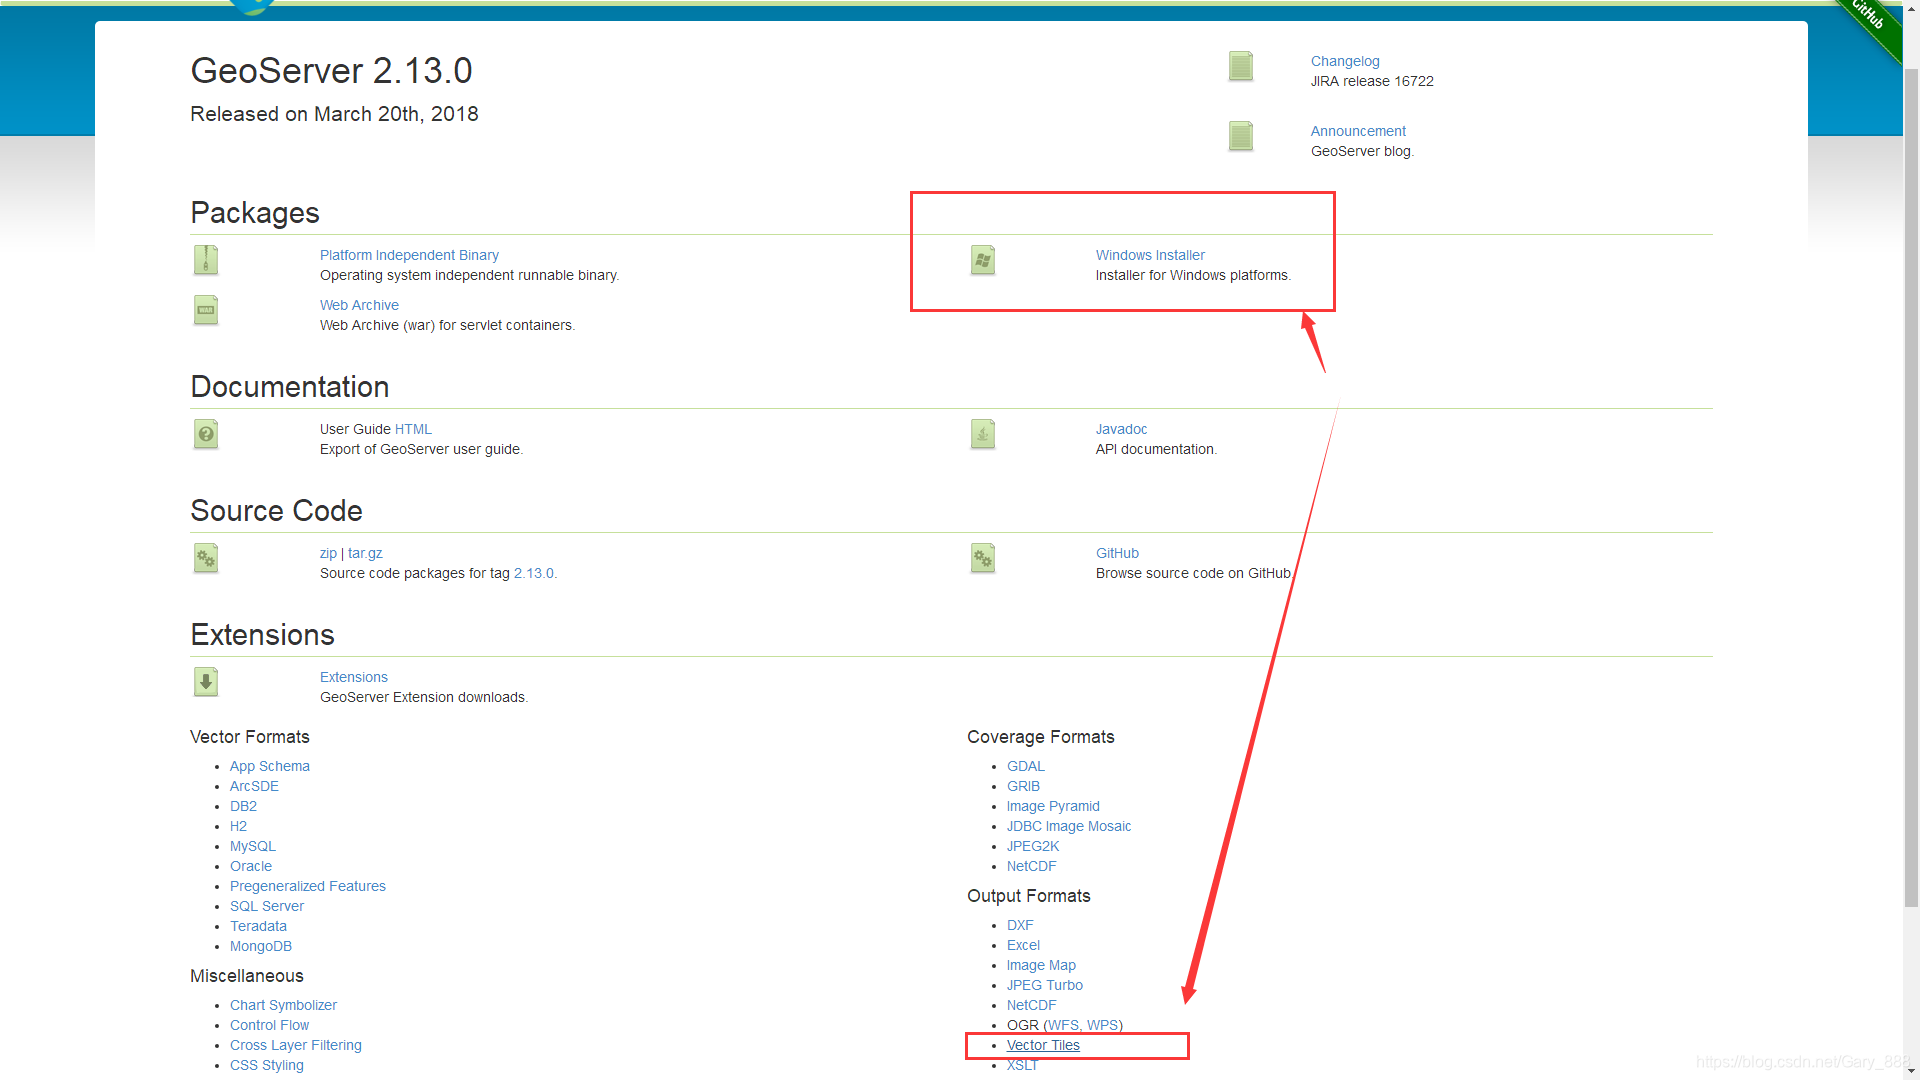
Task: Select the HTML User Guide link
Action: coord(413,429)
